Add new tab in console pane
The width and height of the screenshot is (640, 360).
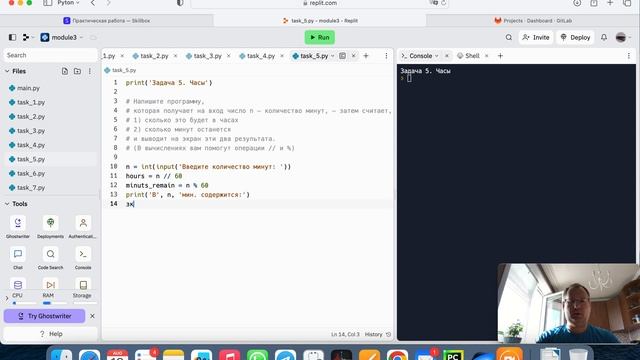coord(500,56)
